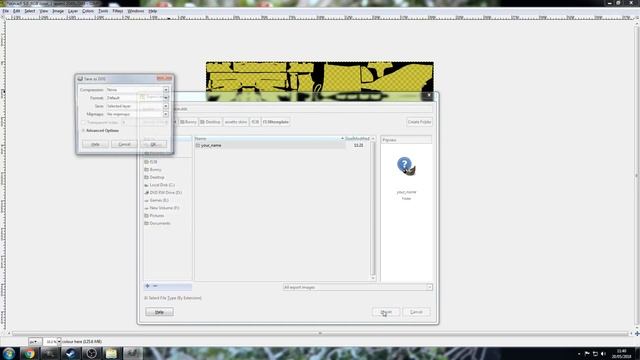Open the px unit dropdown in status bar

[35, 342]
